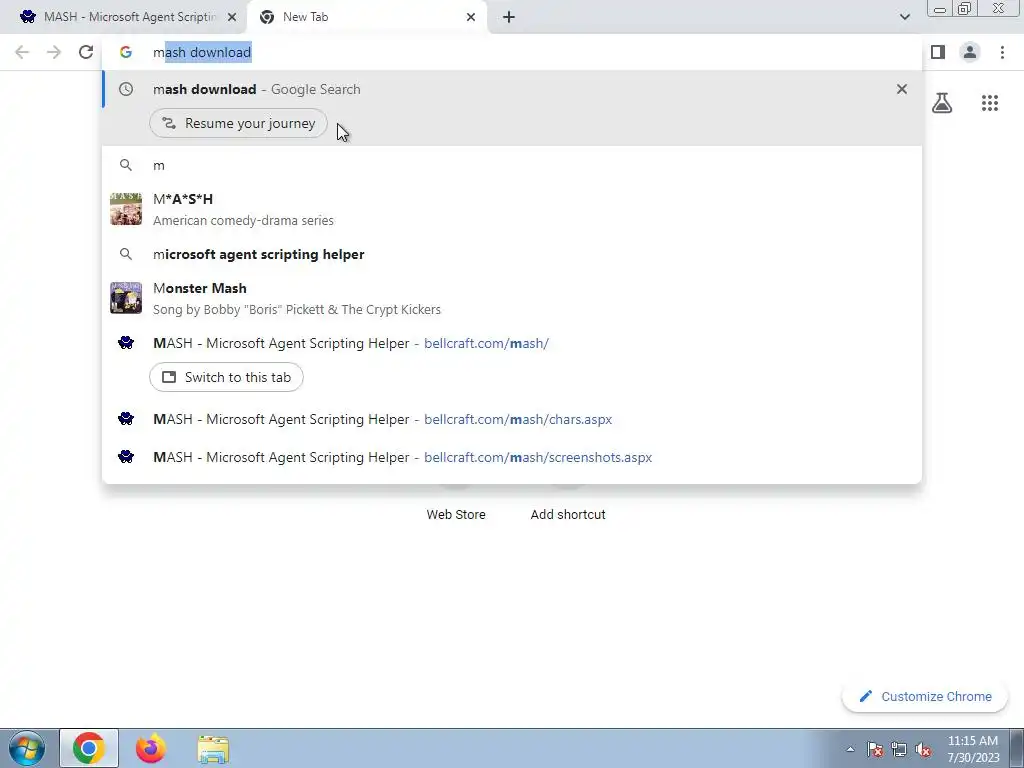The width and height of the screenshot is (1024, 768).
Task: Click the Chrome taskbar icon
Action: [89, 748]
